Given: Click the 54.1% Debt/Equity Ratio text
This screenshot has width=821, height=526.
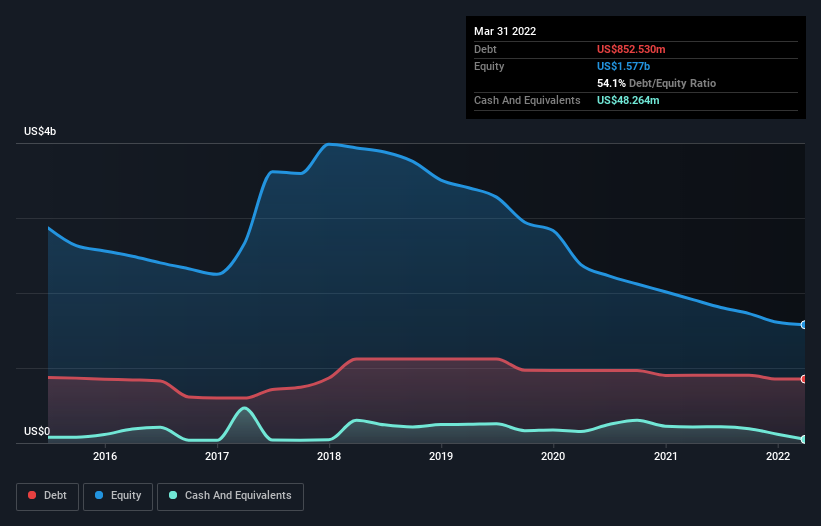Looking at the screenshot, I should click(x=657, y=83).
